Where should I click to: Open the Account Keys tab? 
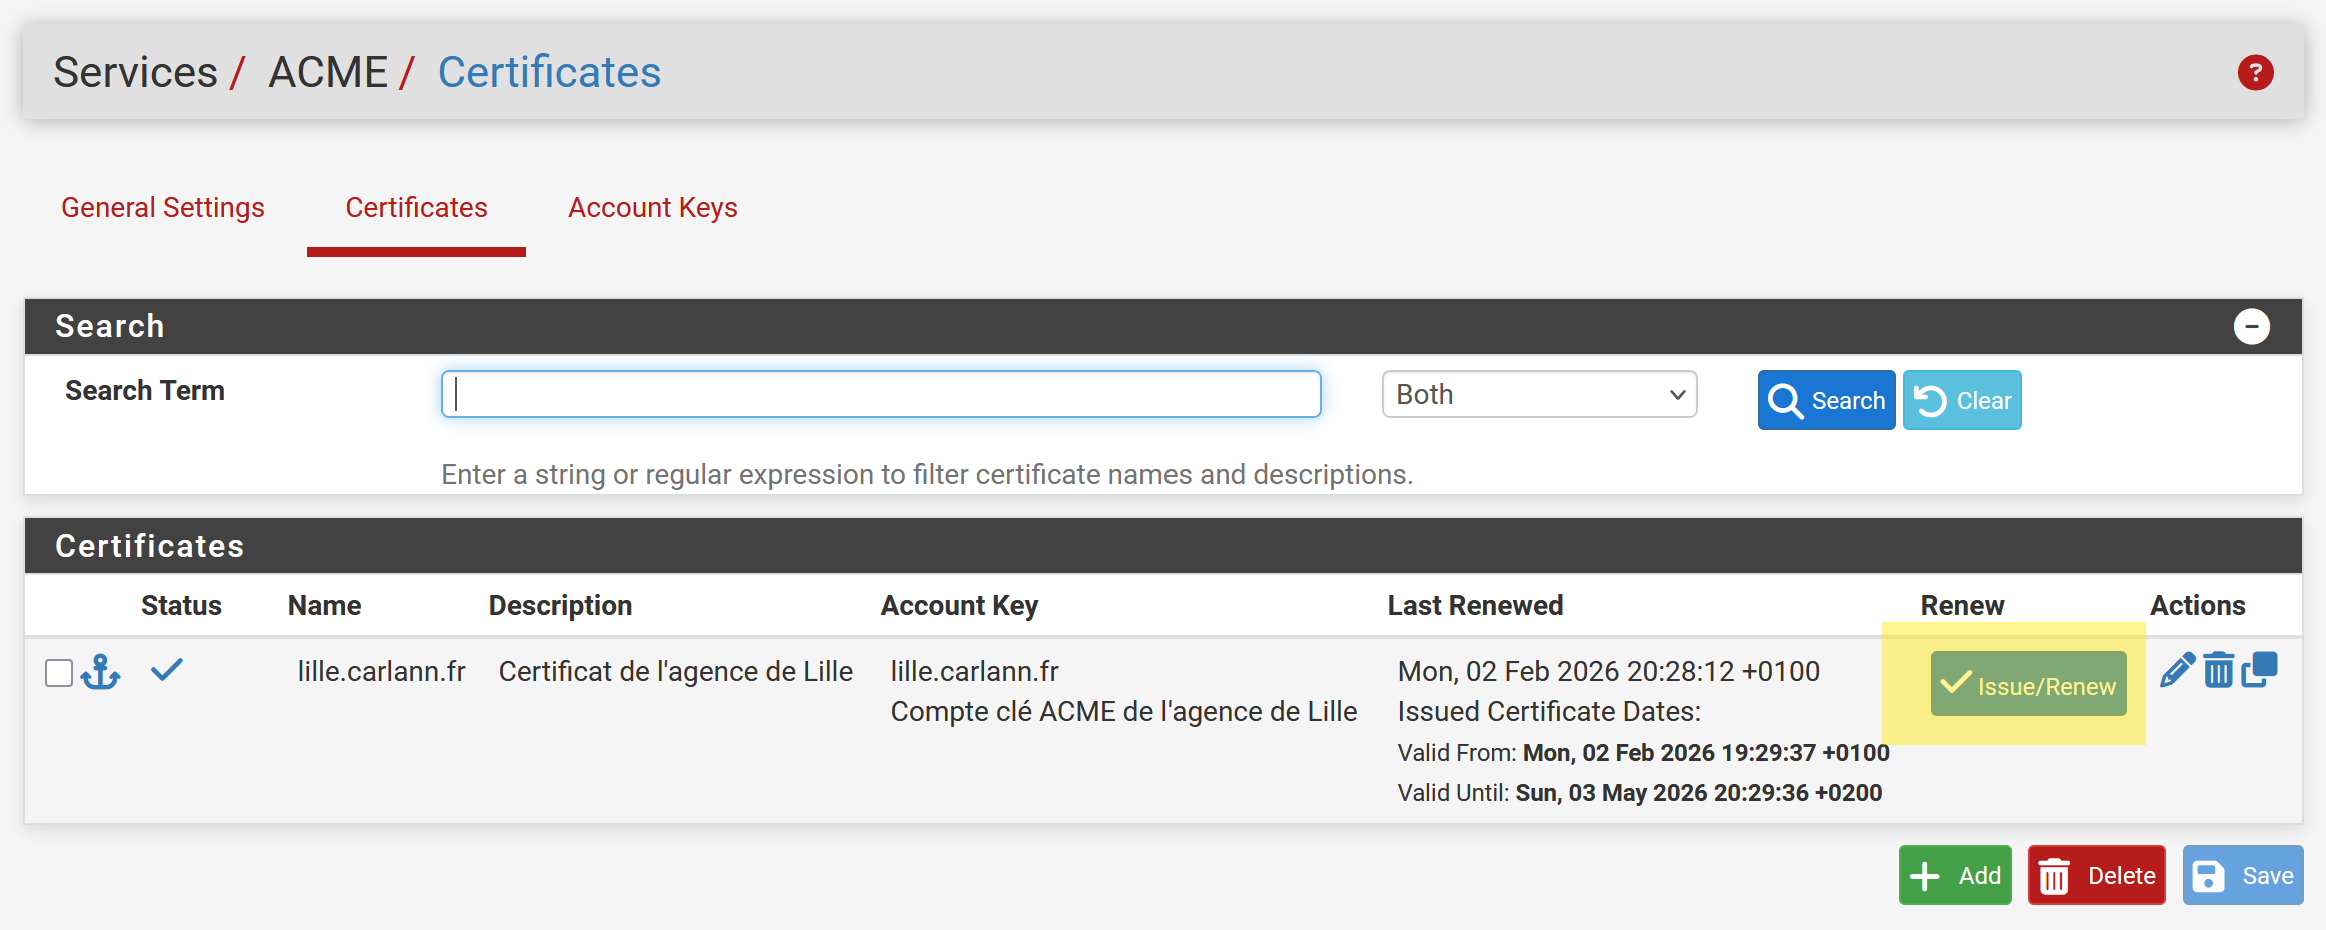(653, 207)
